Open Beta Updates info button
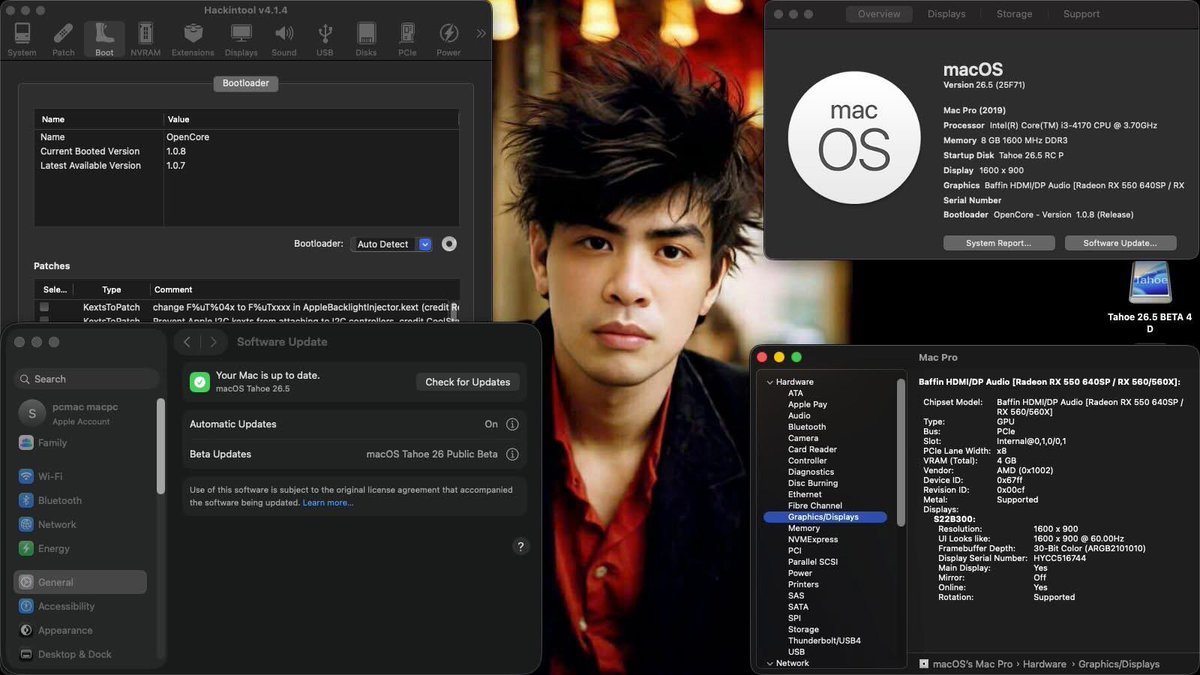Screen dimensions: 1200x675 tap(512, 454)
